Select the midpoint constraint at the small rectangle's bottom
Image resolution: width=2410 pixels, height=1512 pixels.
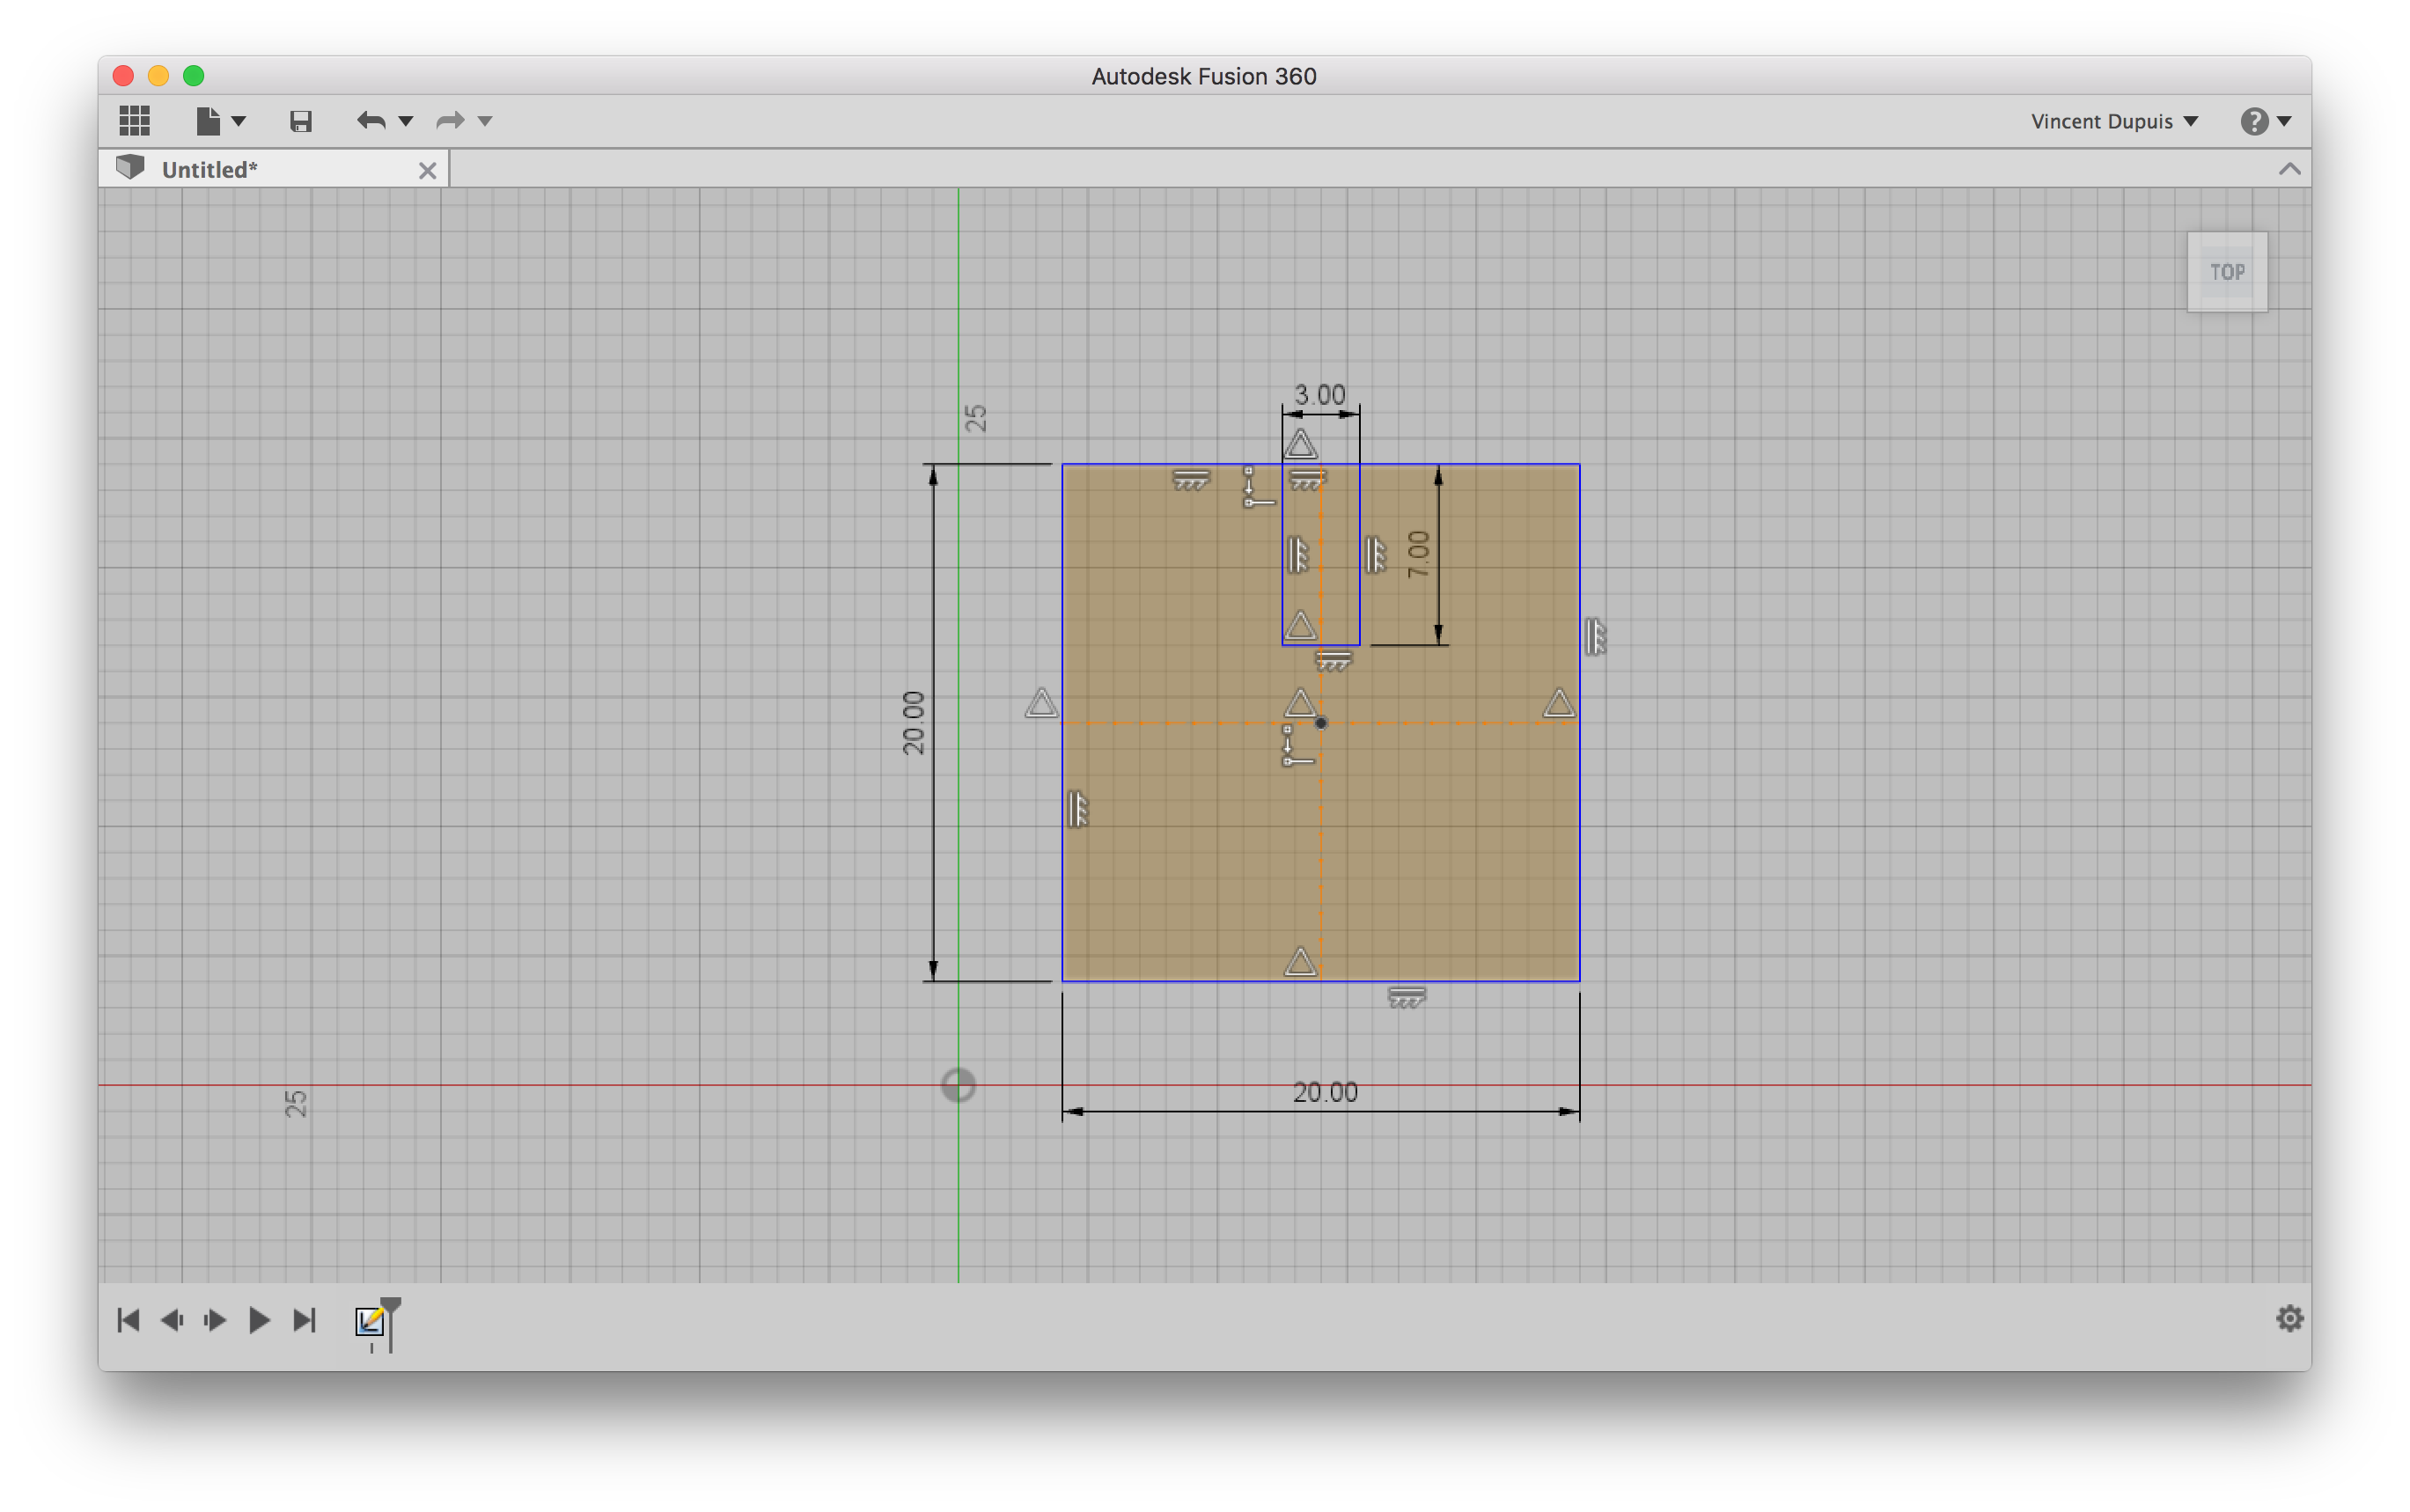coord(1300,625)
